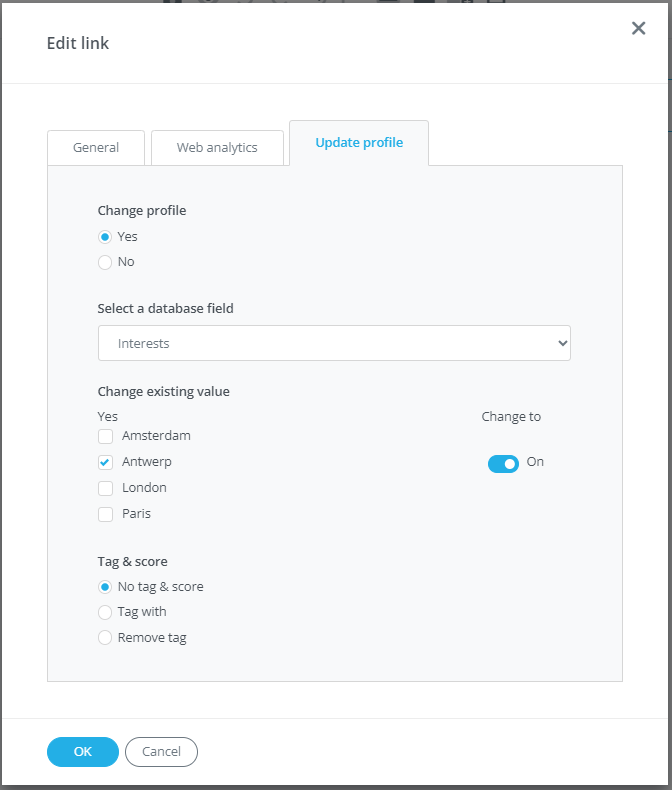Close the Edit link dialog

click(638, 29)
